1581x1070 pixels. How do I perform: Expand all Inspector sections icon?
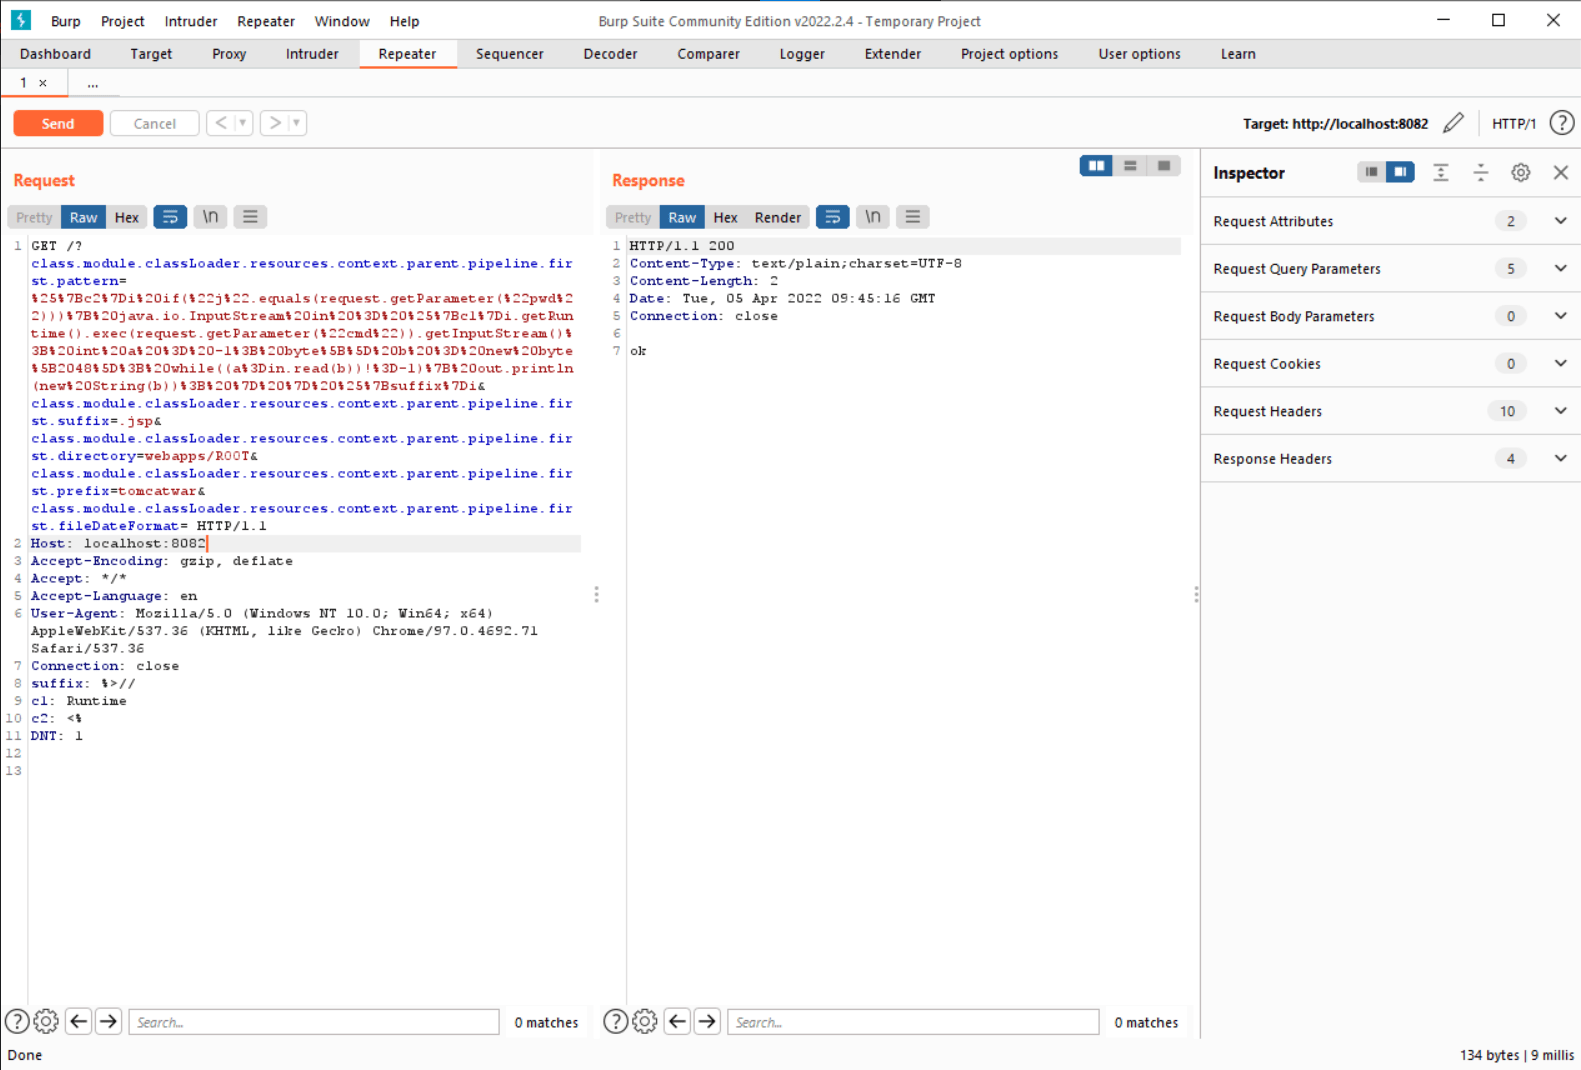1441,172
